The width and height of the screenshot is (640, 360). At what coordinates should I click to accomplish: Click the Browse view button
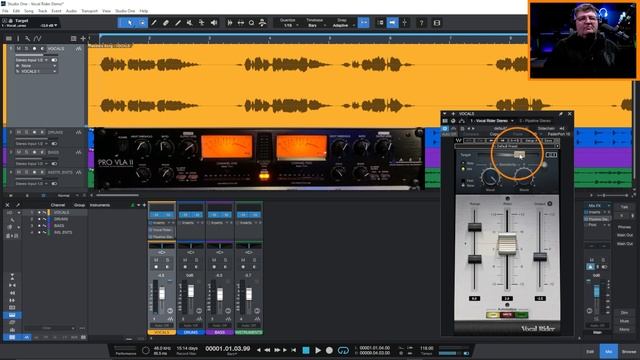pyautogui.click(x=629, y=351)
